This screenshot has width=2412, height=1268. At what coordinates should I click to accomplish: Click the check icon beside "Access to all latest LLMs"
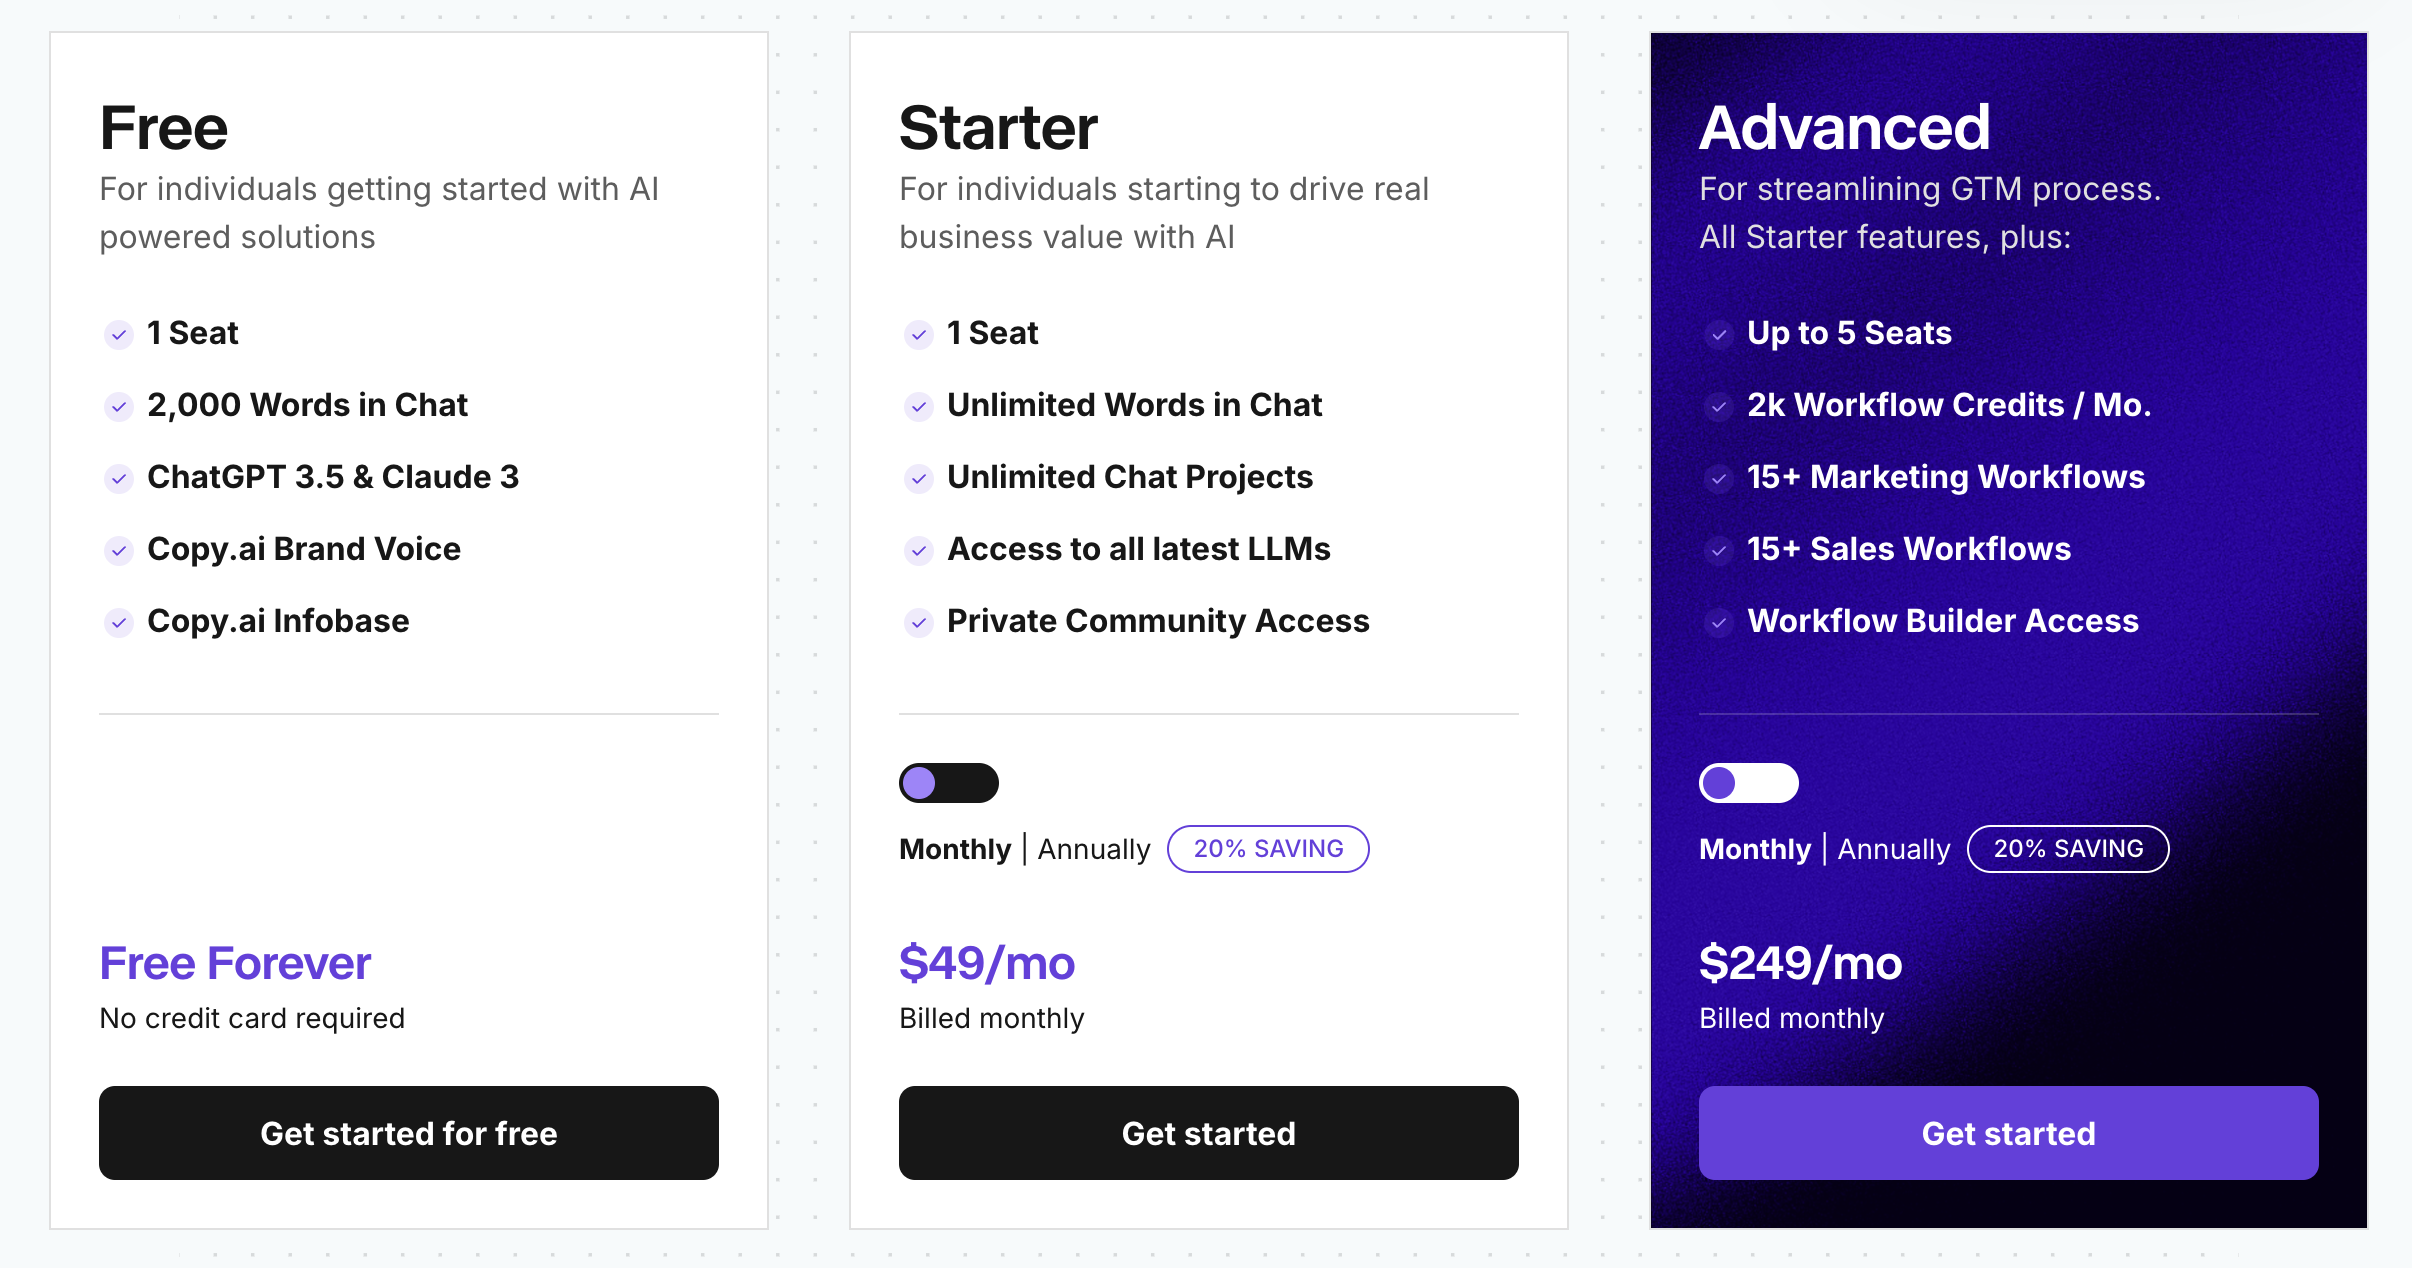point(919,551)
